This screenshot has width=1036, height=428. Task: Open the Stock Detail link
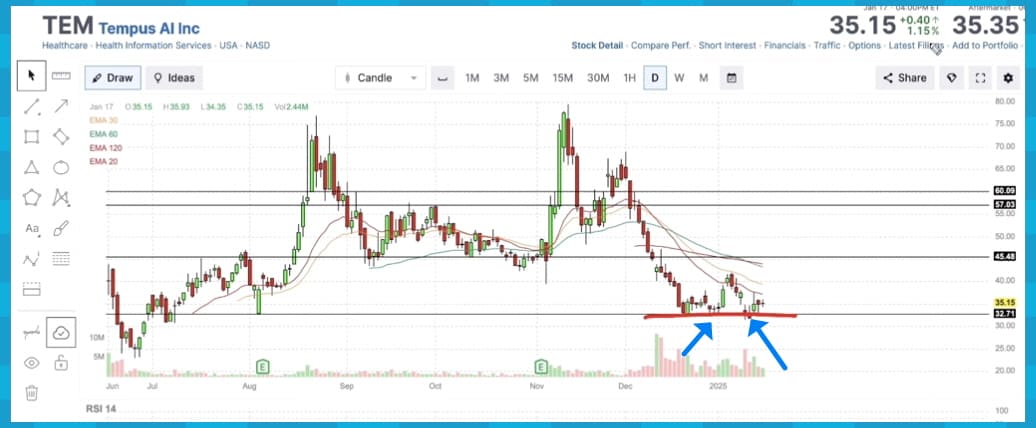(x=597, y=46)
